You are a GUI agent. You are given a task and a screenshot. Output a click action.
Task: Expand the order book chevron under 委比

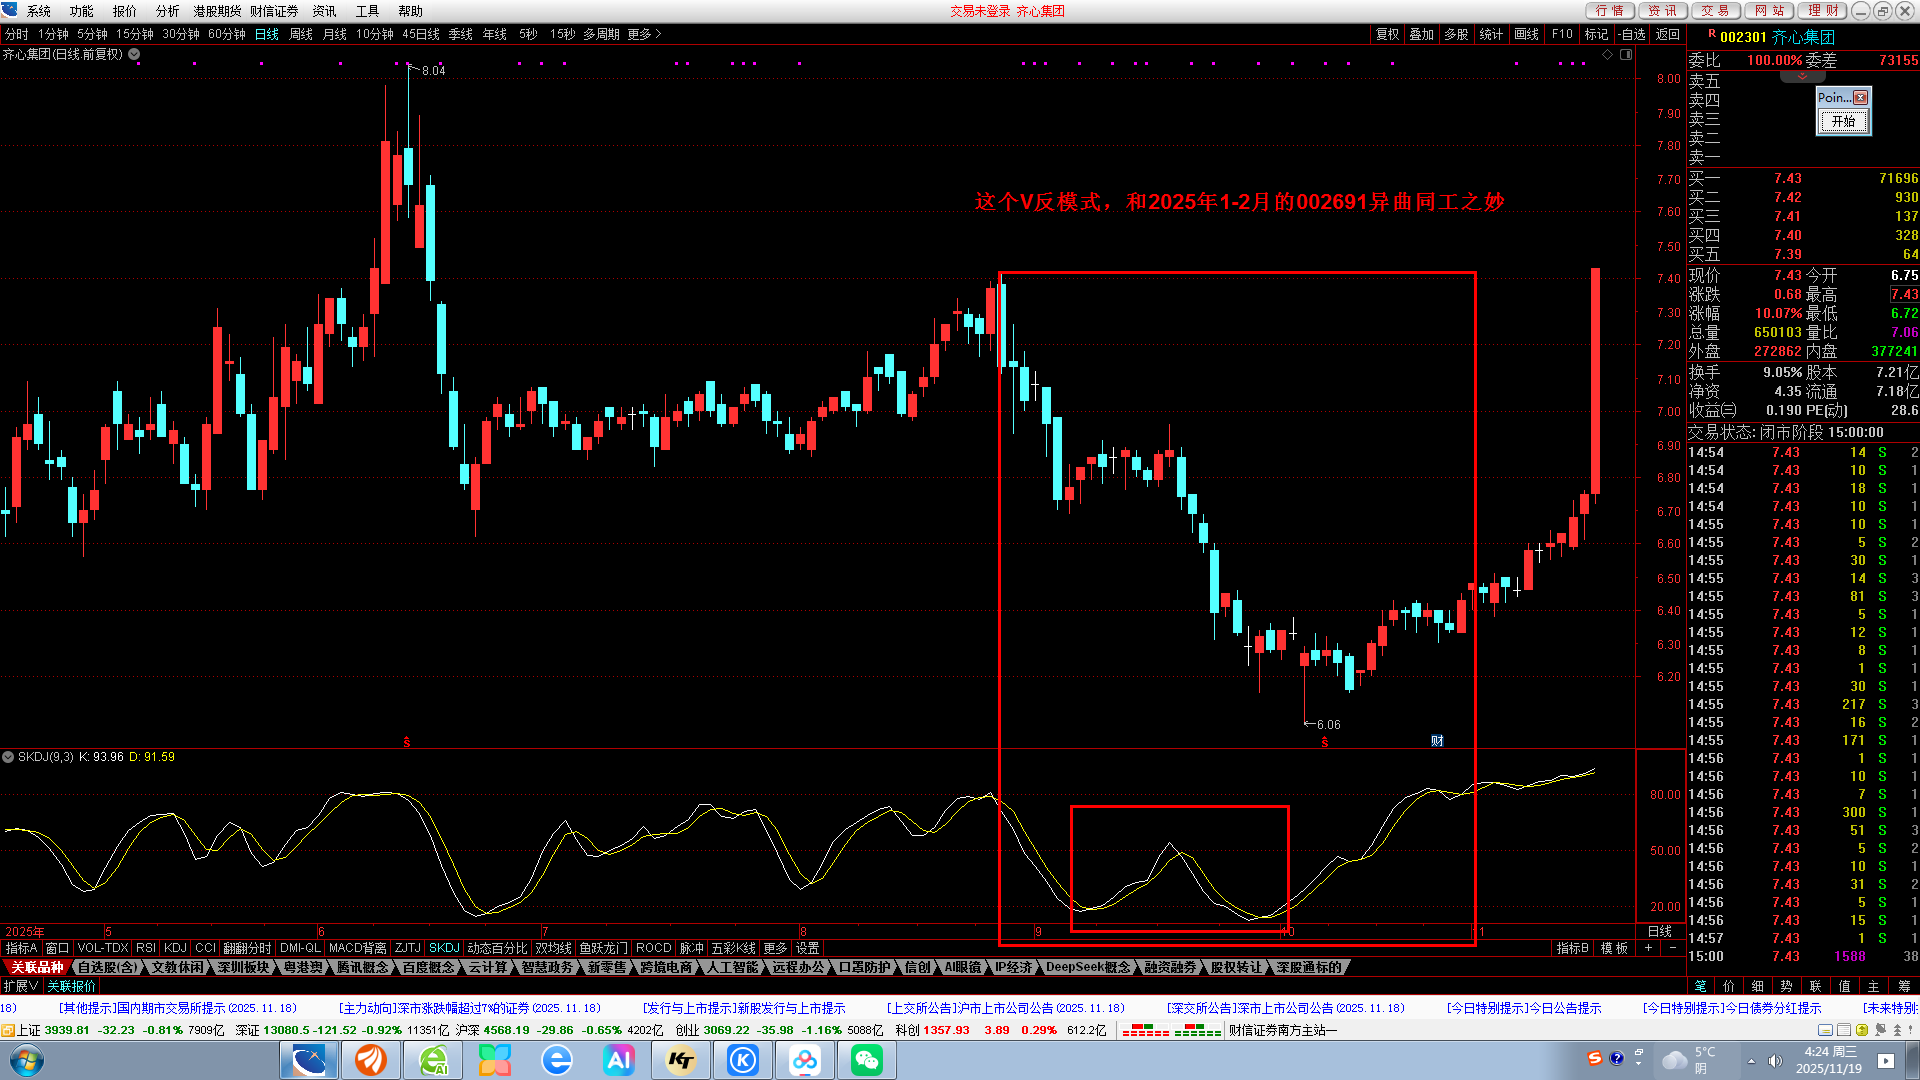pyautogui.click(x=1802, y=77)
